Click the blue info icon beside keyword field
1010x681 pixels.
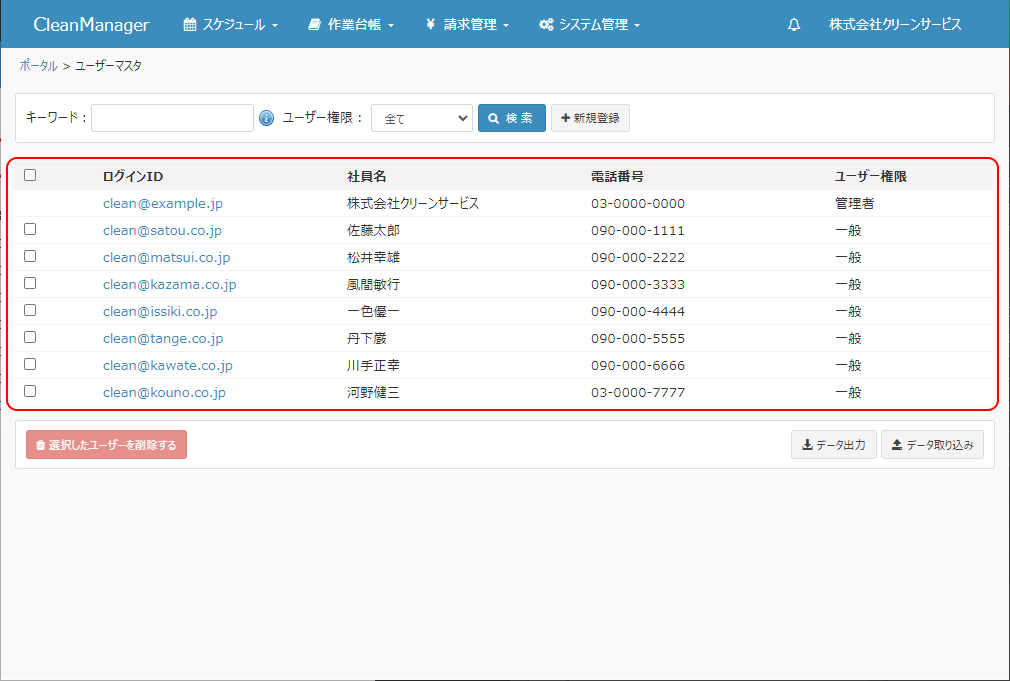[266, 118]
